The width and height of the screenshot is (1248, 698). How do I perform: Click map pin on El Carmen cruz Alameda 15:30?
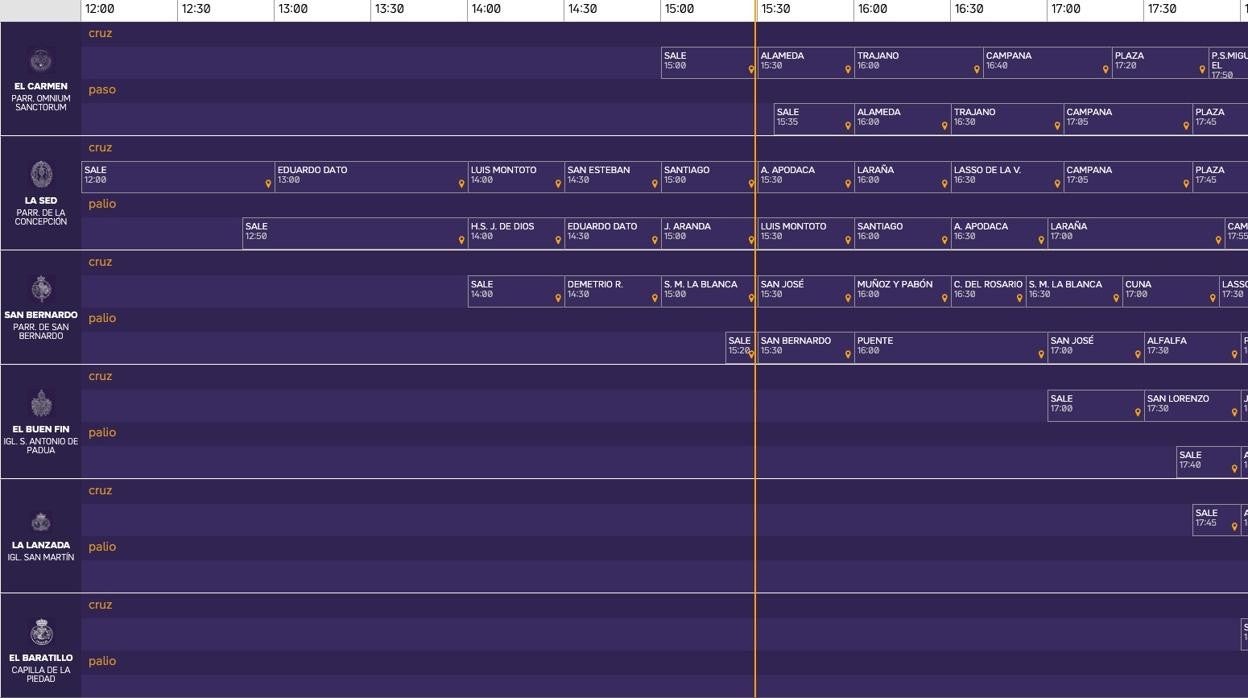pyautogui.click(x=848, y=70)
